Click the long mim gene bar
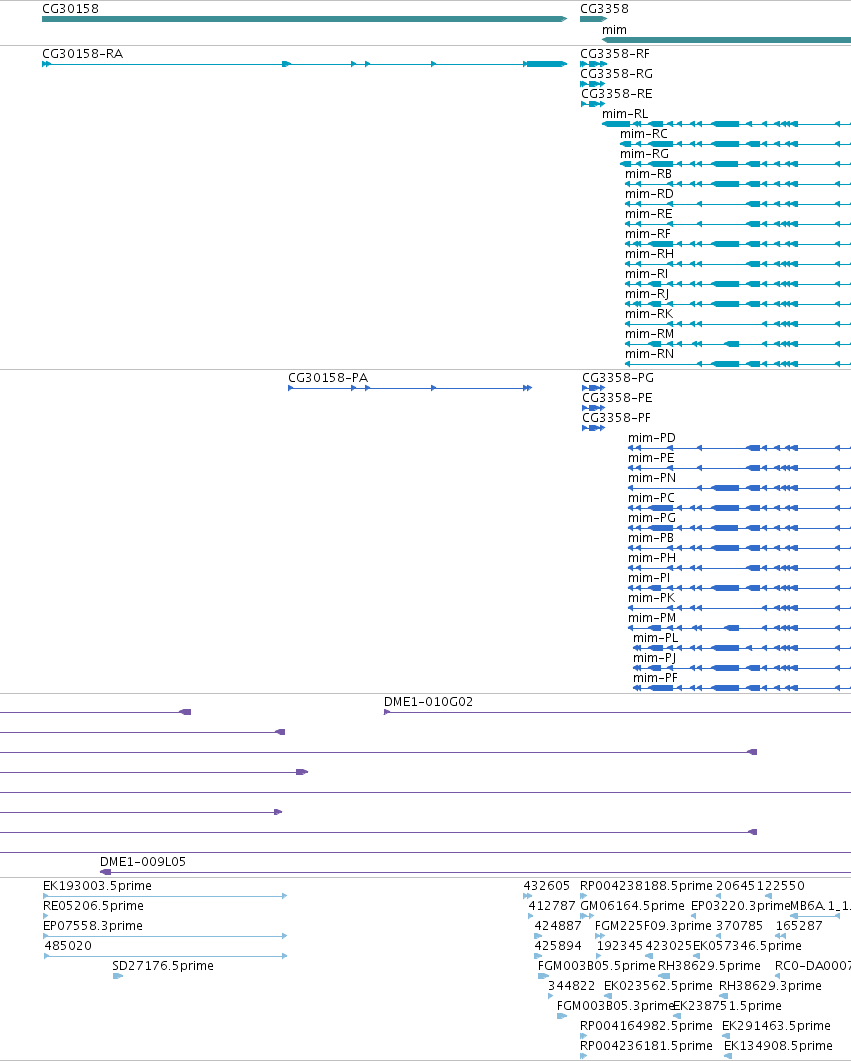Viewport: 851px width, 1061px height. click(x=727, y=40)
